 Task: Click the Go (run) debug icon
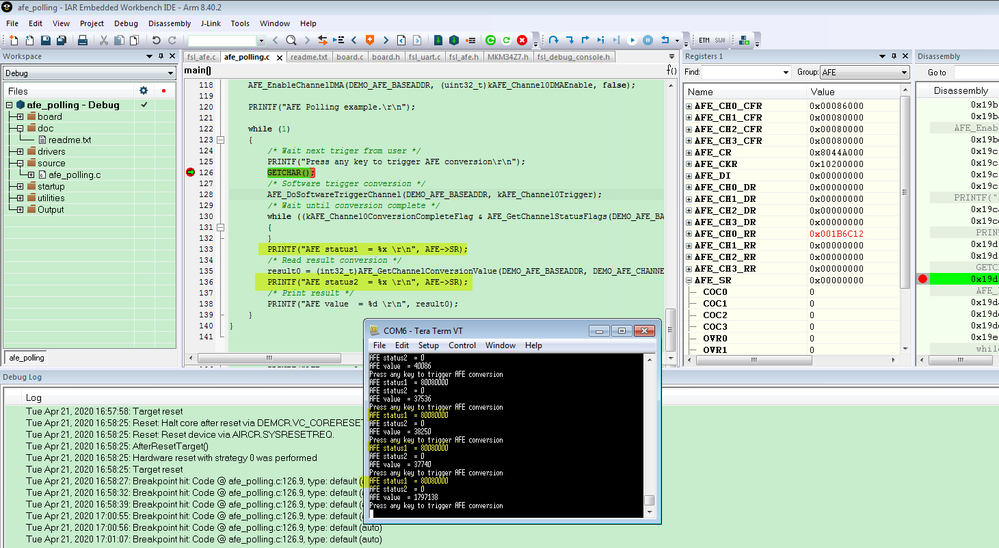[632, 40]
